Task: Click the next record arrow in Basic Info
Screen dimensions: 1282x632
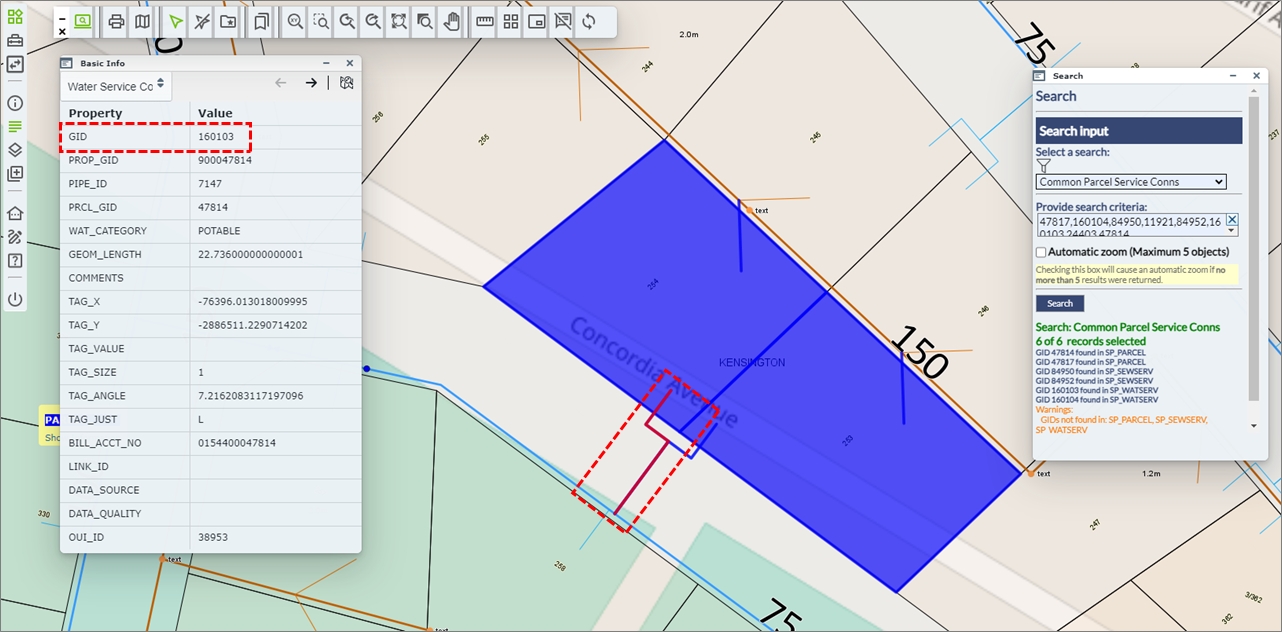Action: [311, 83]
